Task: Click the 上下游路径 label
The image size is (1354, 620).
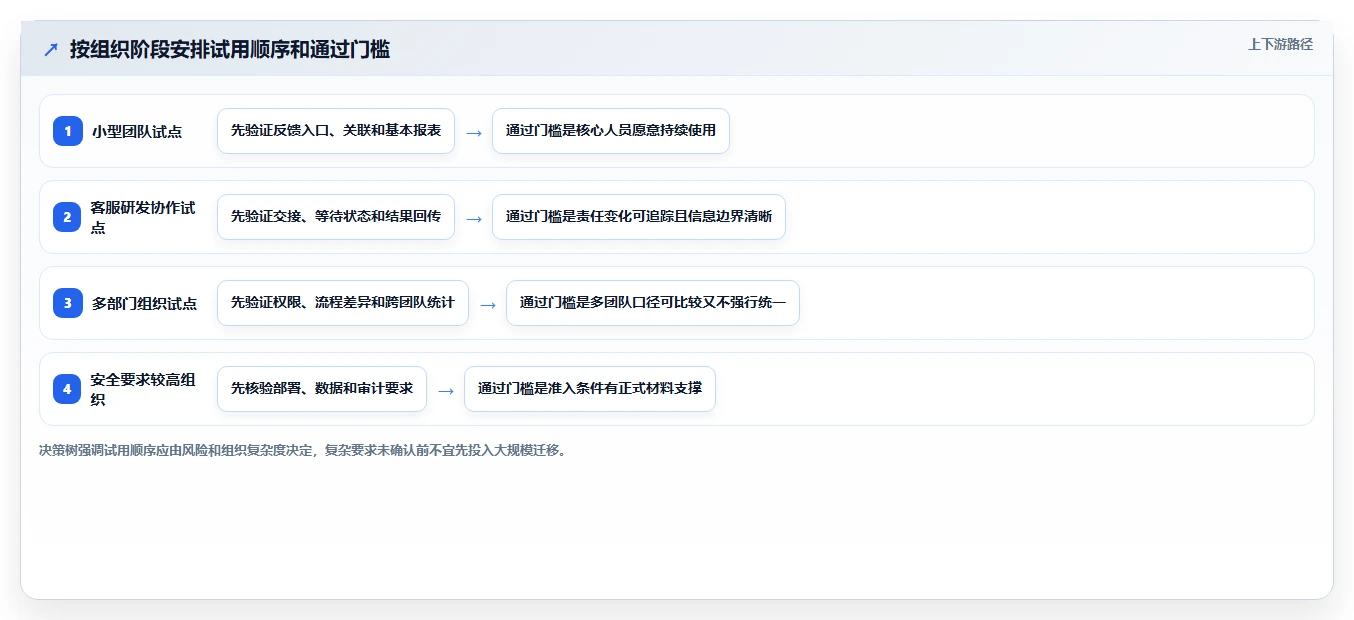Action: click(1280, 44)
